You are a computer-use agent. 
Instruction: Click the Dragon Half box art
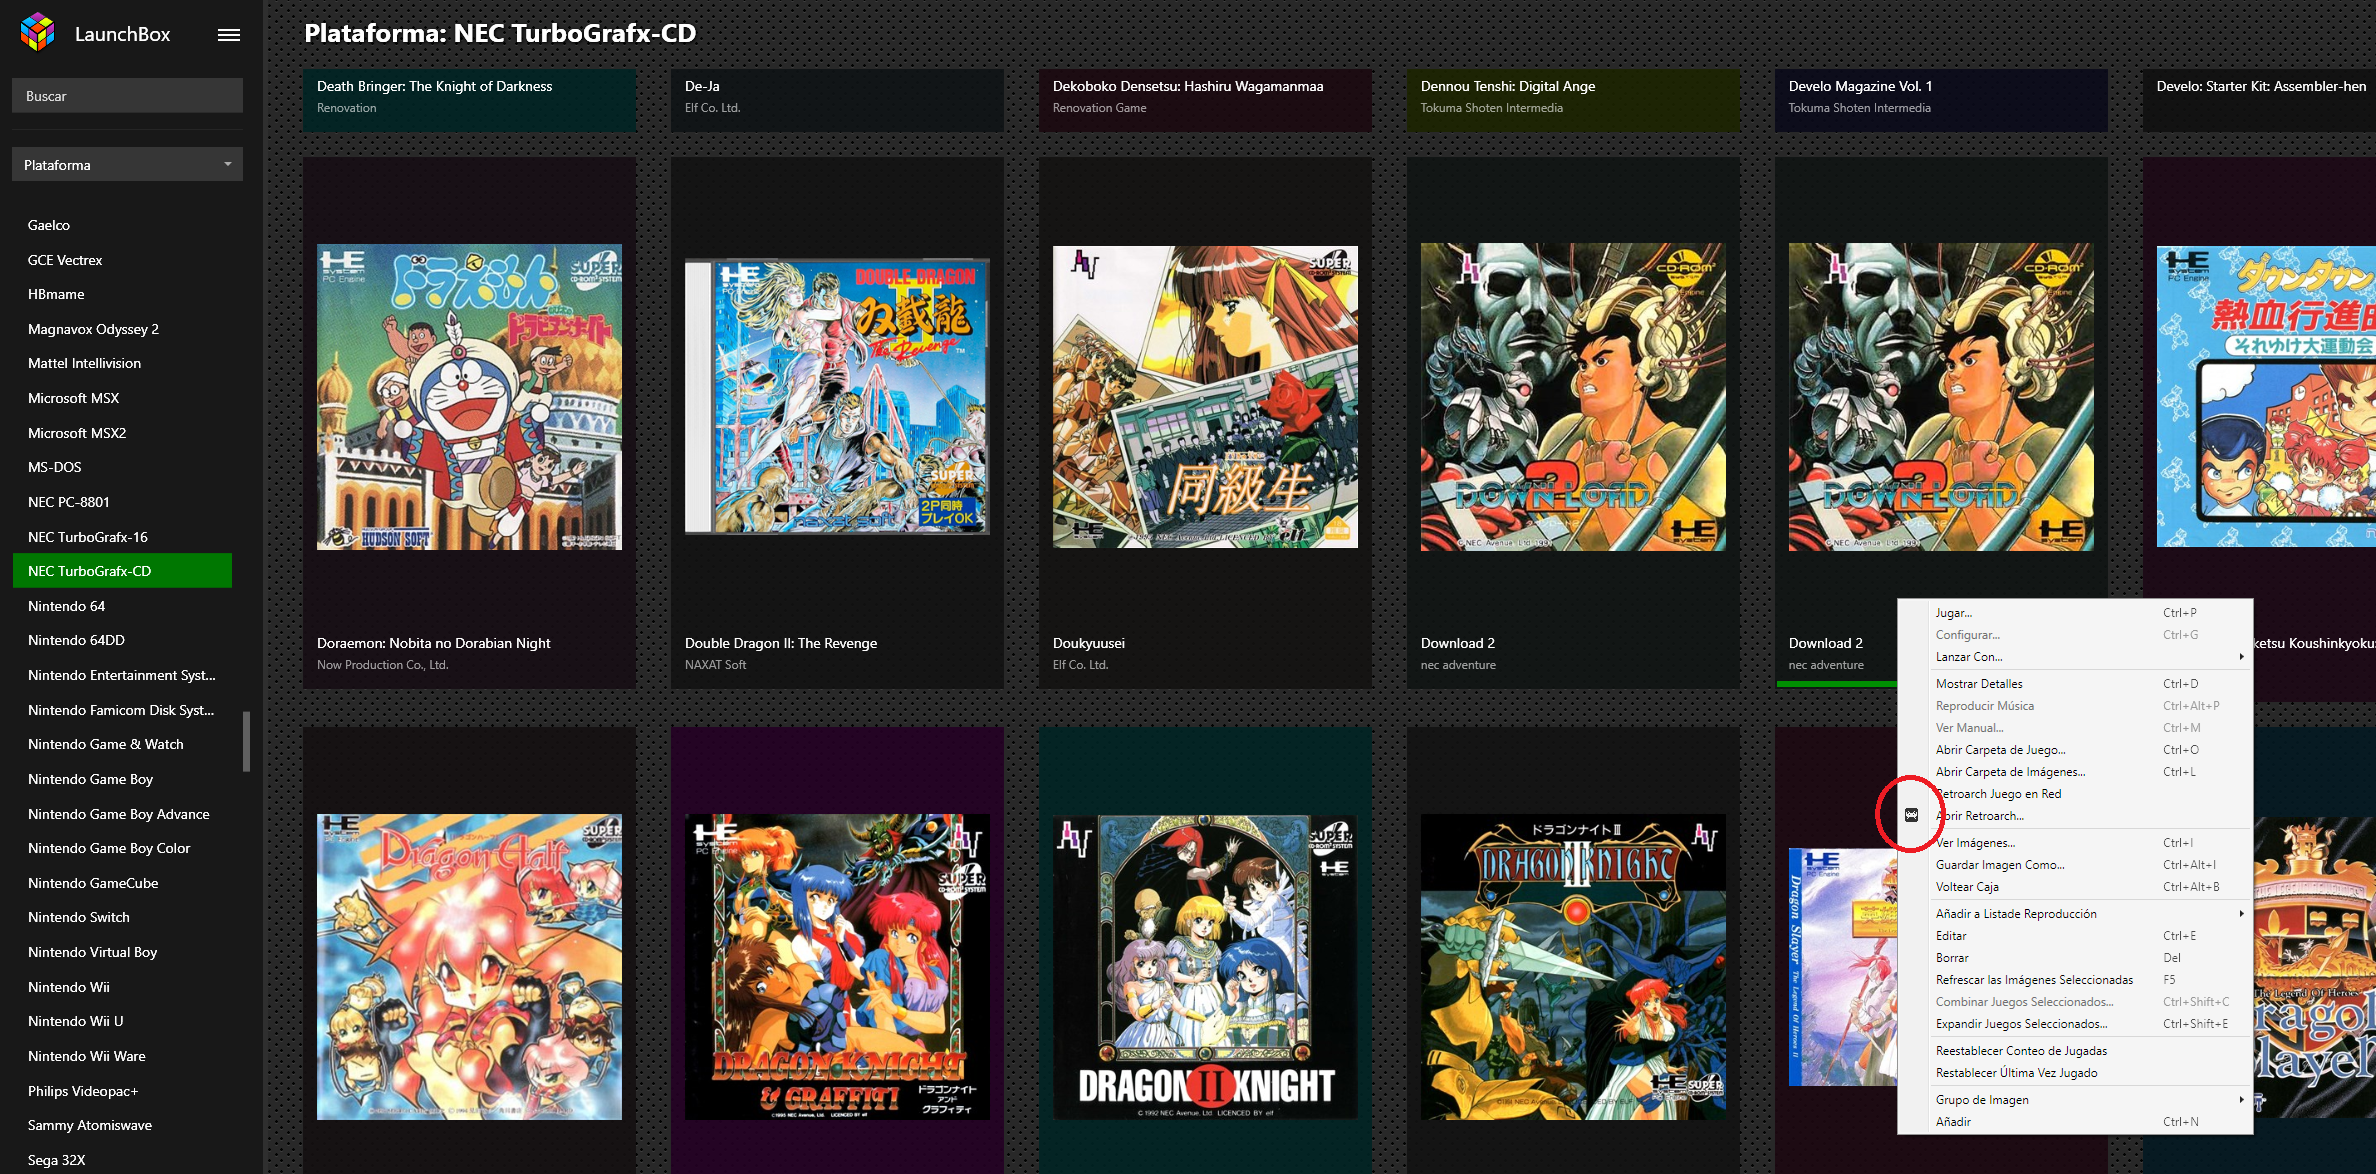coord(469,967)
